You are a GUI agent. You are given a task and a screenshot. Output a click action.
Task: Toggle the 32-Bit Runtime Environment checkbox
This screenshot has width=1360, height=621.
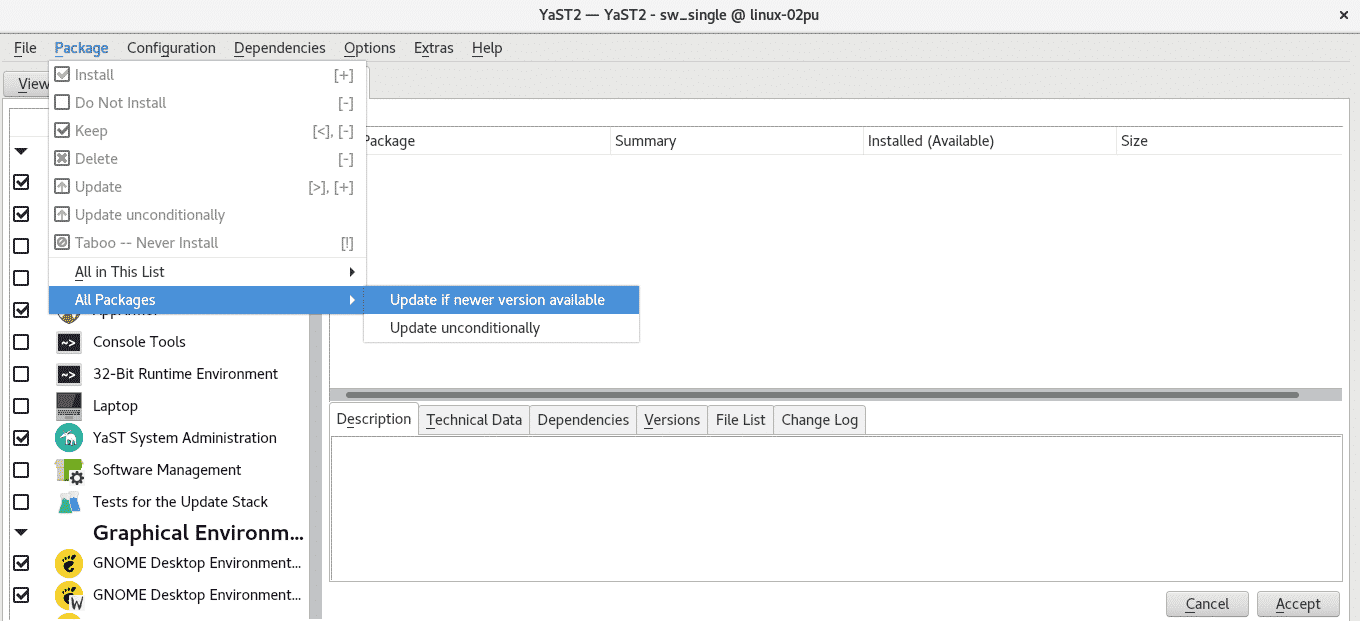click(21, 374)
